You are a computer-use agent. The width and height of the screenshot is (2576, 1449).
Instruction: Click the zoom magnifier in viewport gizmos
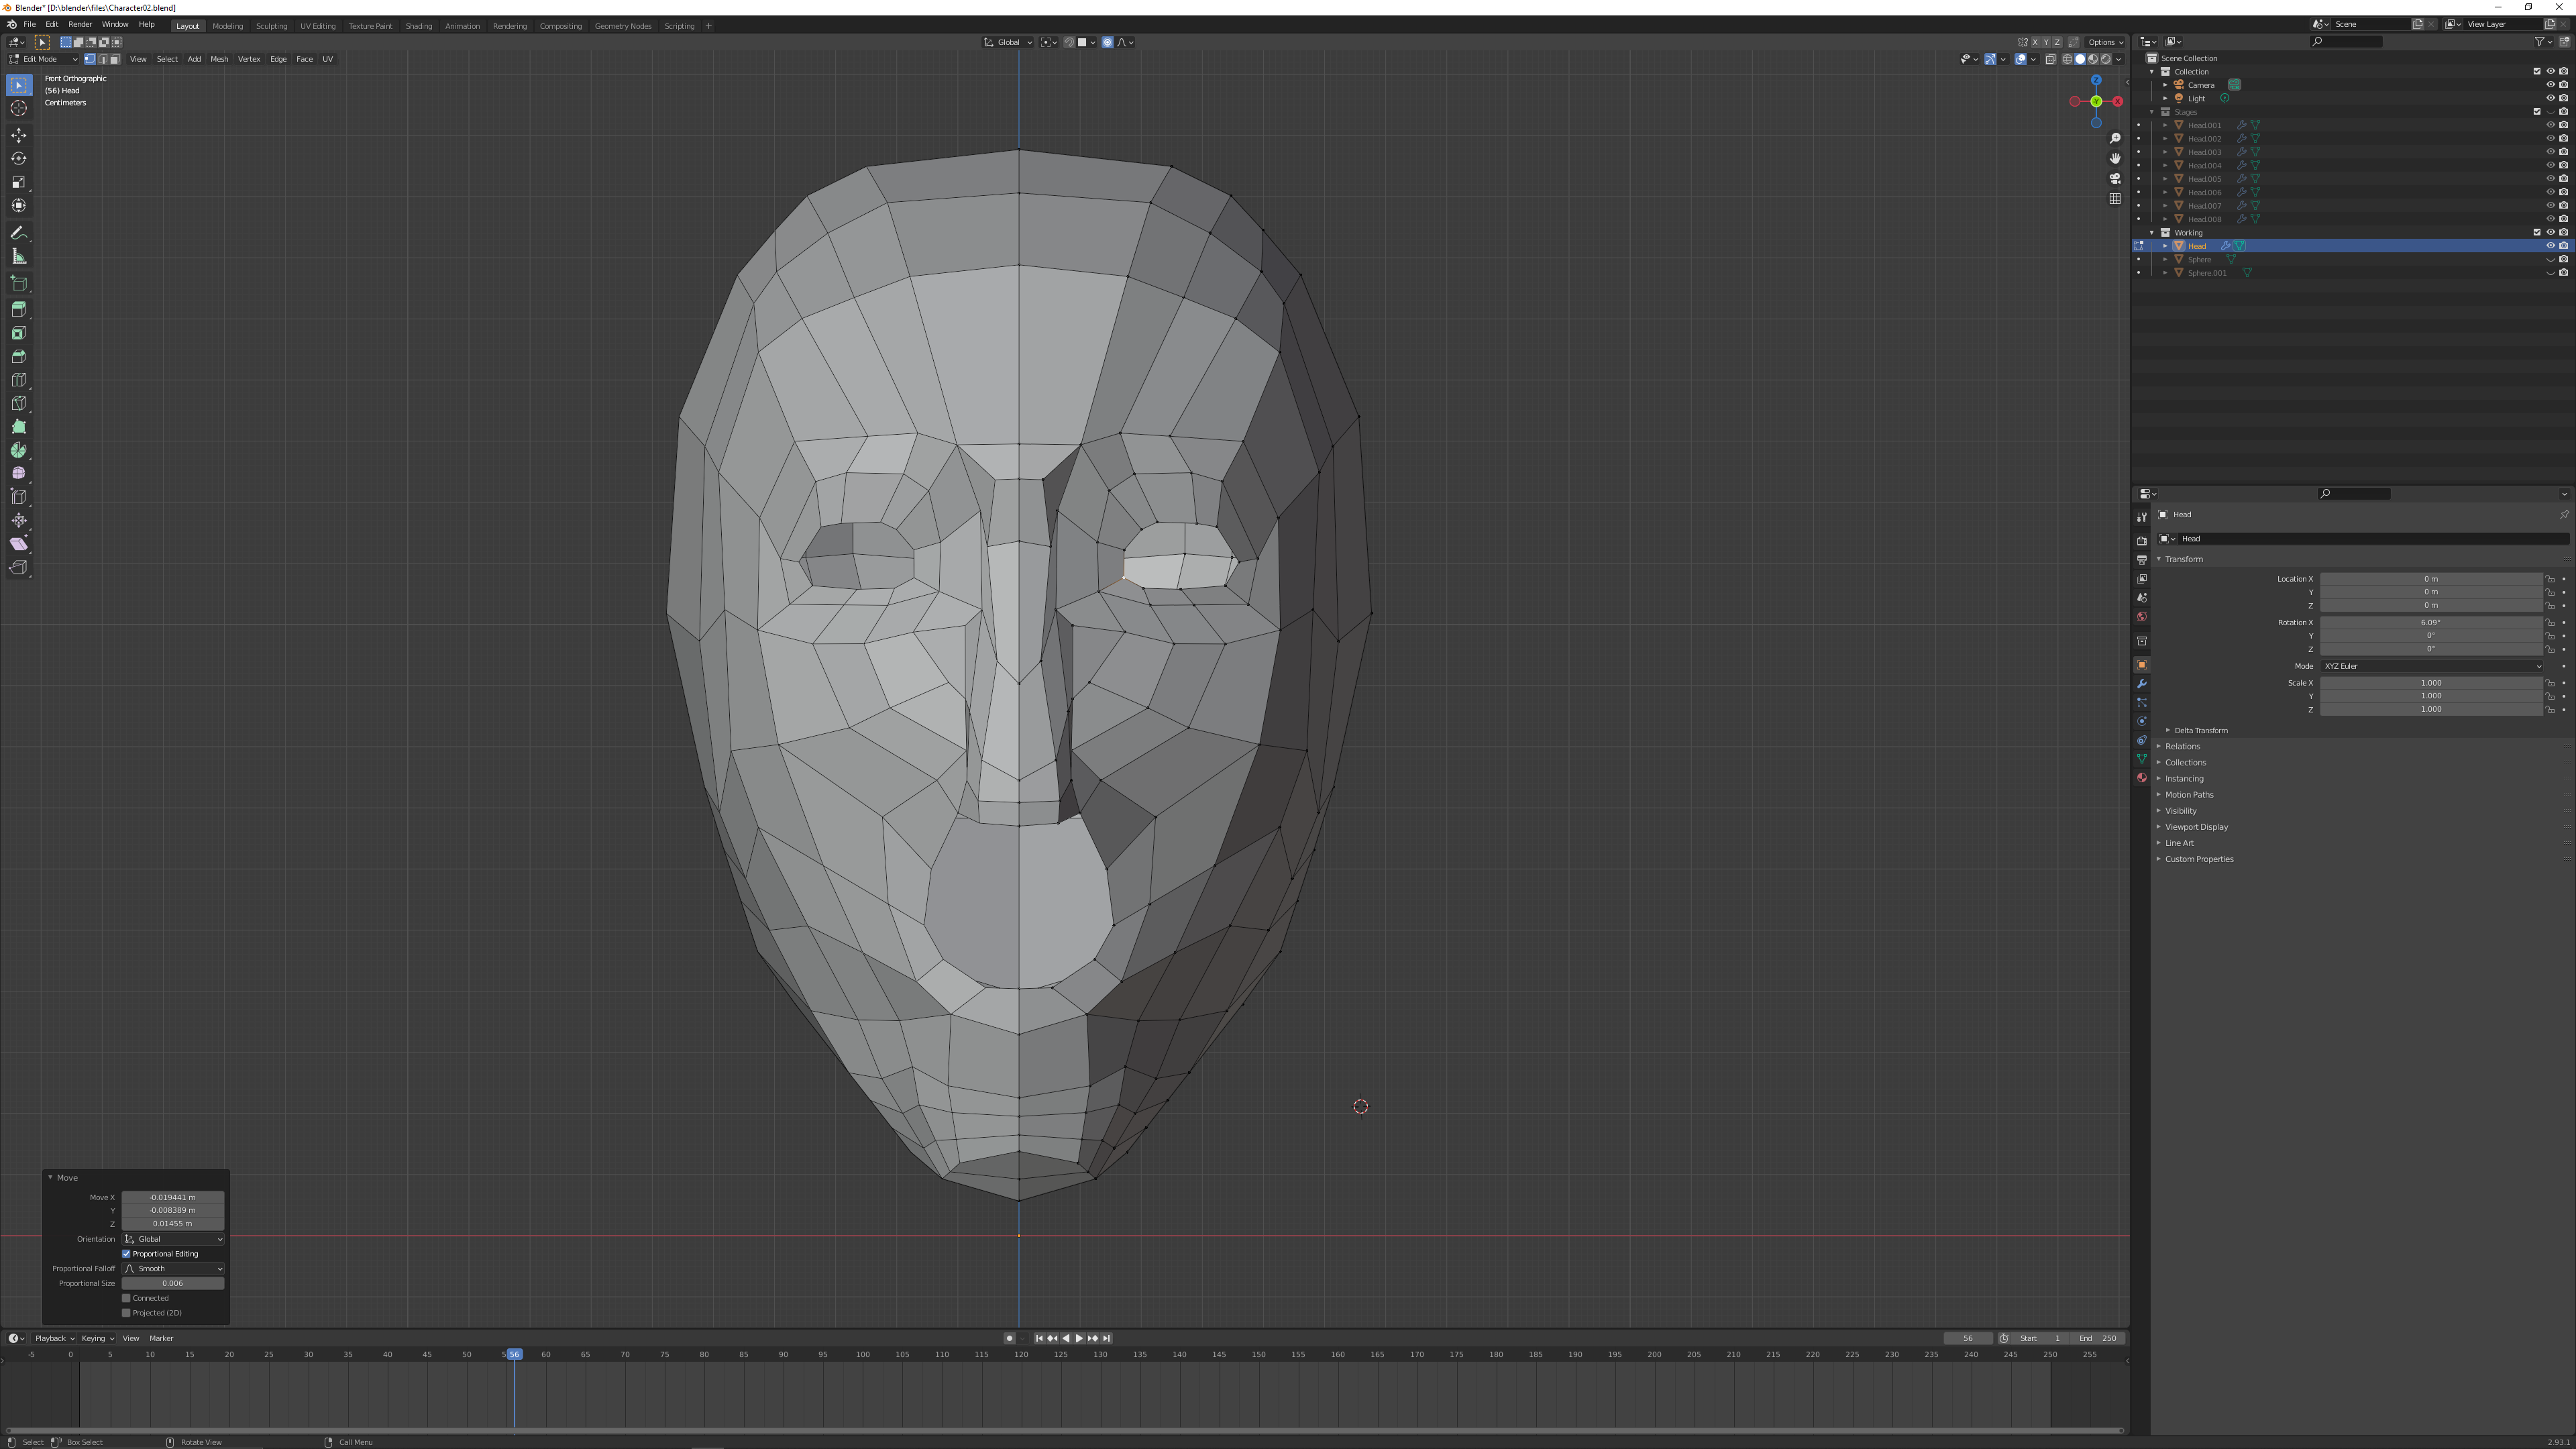coord(2115,139)
